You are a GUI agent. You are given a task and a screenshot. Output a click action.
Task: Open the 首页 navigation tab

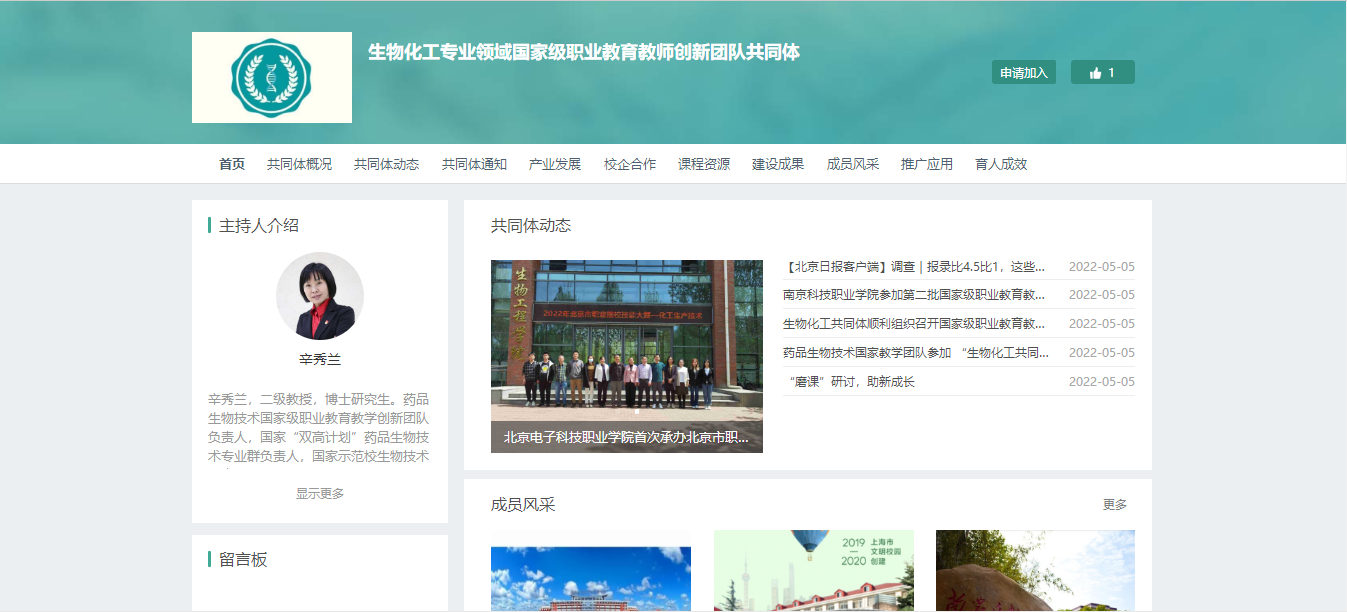tap(232, 164)
